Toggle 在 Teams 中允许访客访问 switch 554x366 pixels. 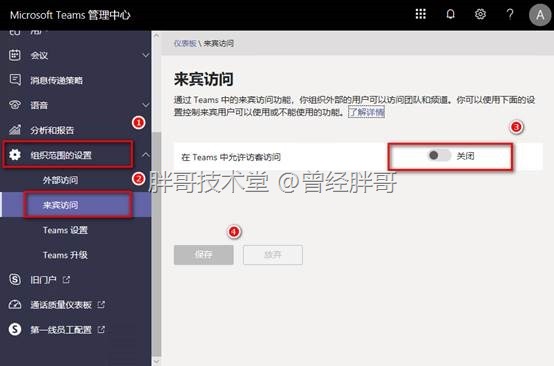click(x=439, y=155)
